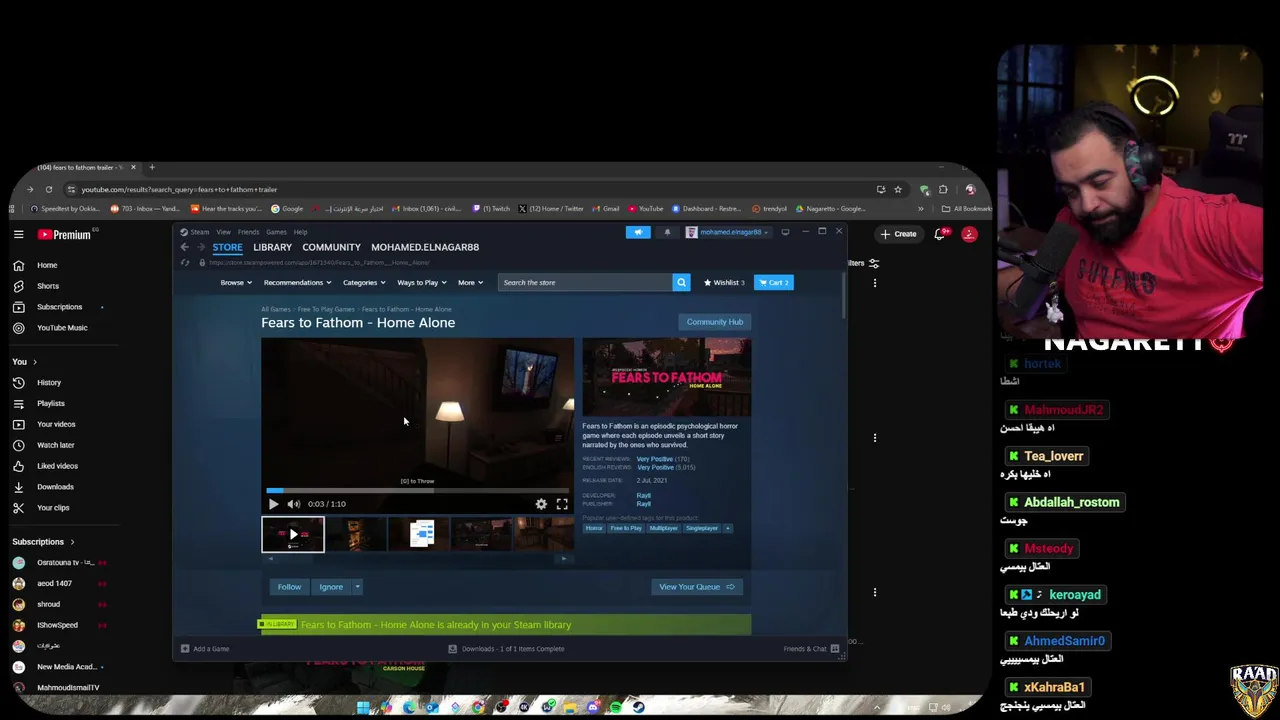Click Add a Game in Steam
Image resolution: width=1280 pixels, height=720 pixels.
point(205,649)
